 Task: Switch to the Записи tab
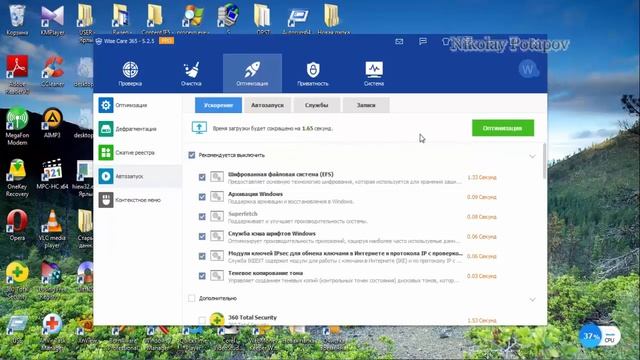coord(366,105)
